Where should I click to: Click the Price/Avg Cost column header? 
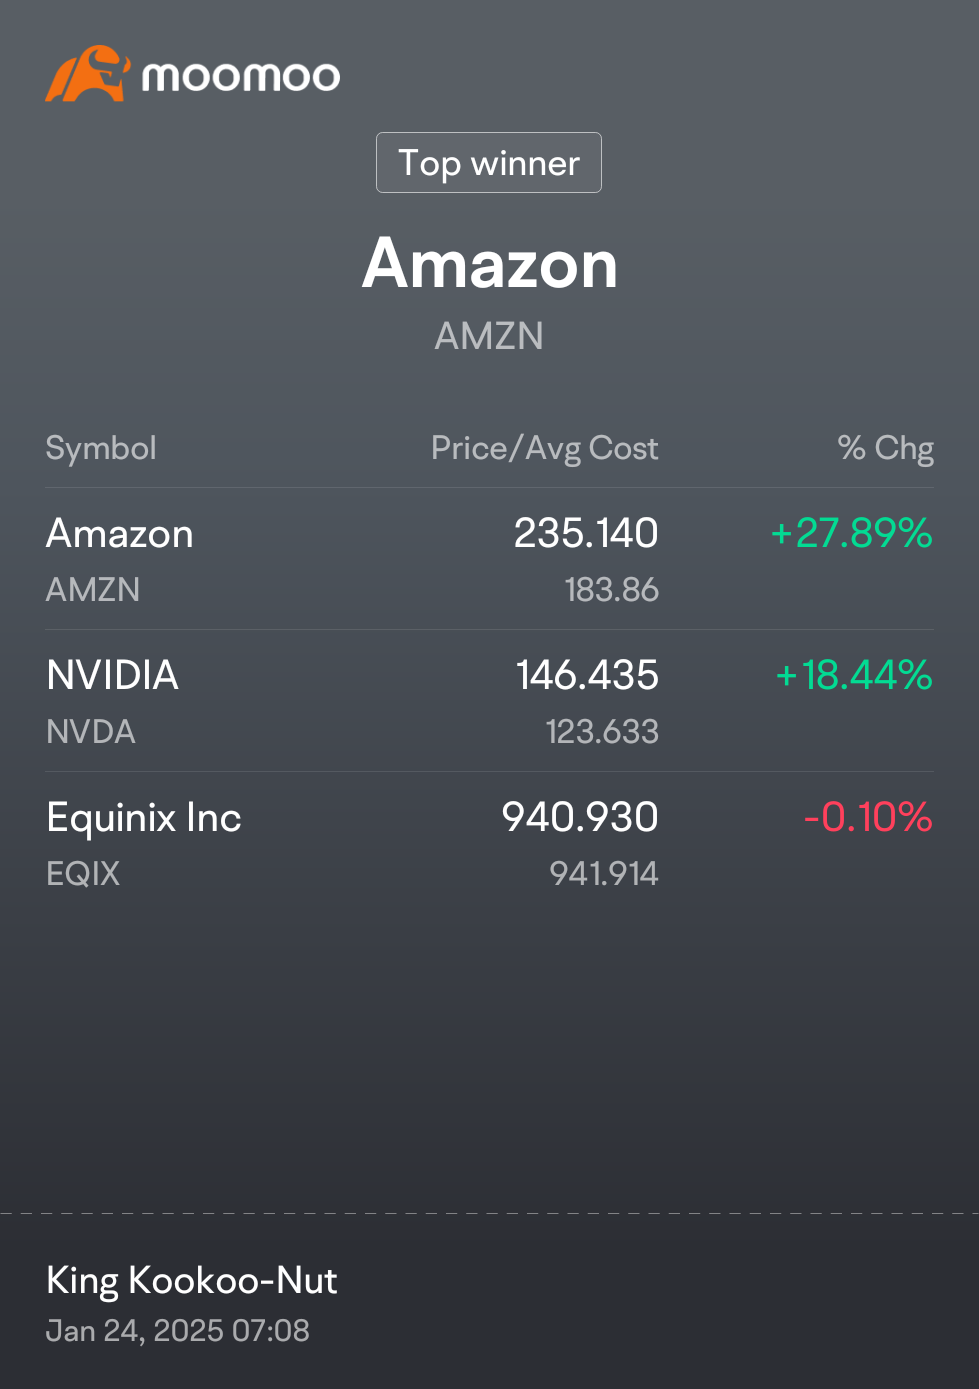(545, 448)
